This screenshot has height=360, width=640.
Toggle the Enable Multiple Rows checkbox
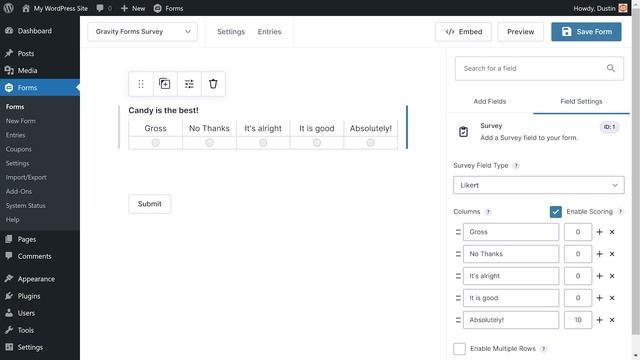[x=459, y=349]
